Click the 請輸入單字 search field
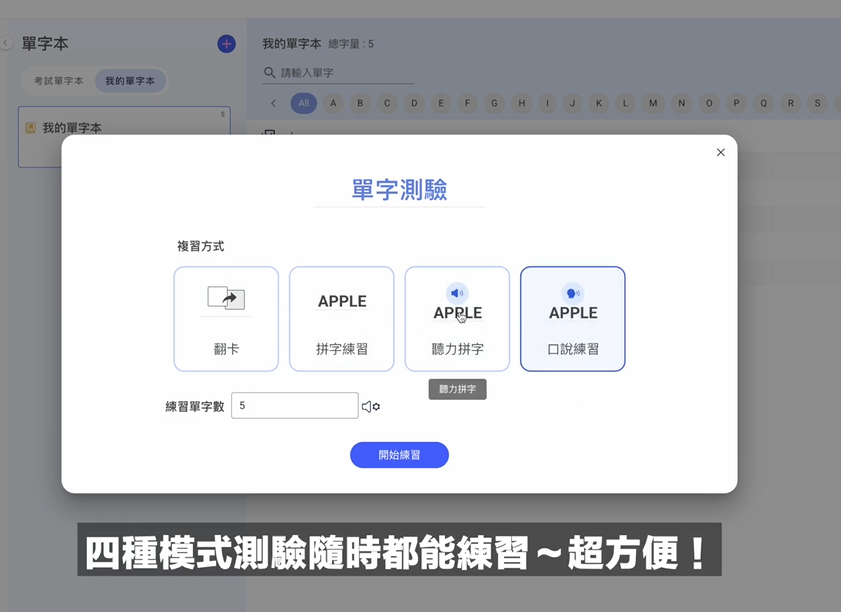The image size is (841, 612). click(x=345, y=73)
